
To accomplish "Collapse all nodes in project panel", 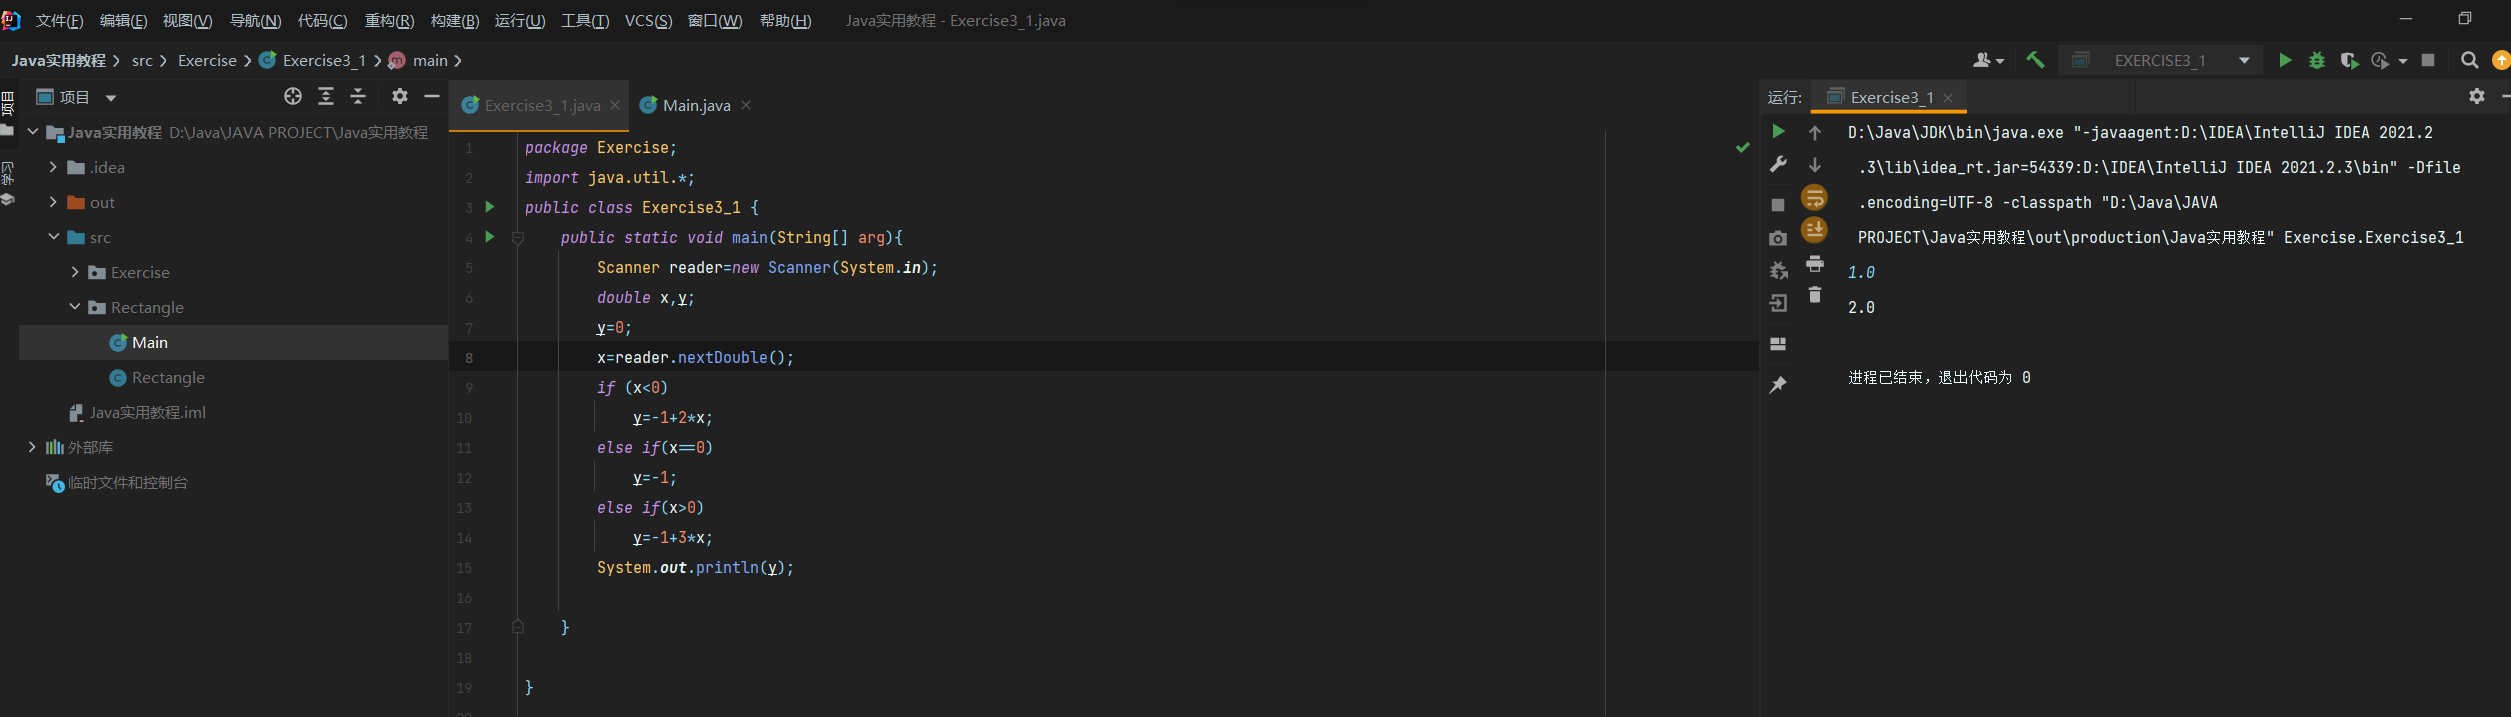I will [358, 96].
